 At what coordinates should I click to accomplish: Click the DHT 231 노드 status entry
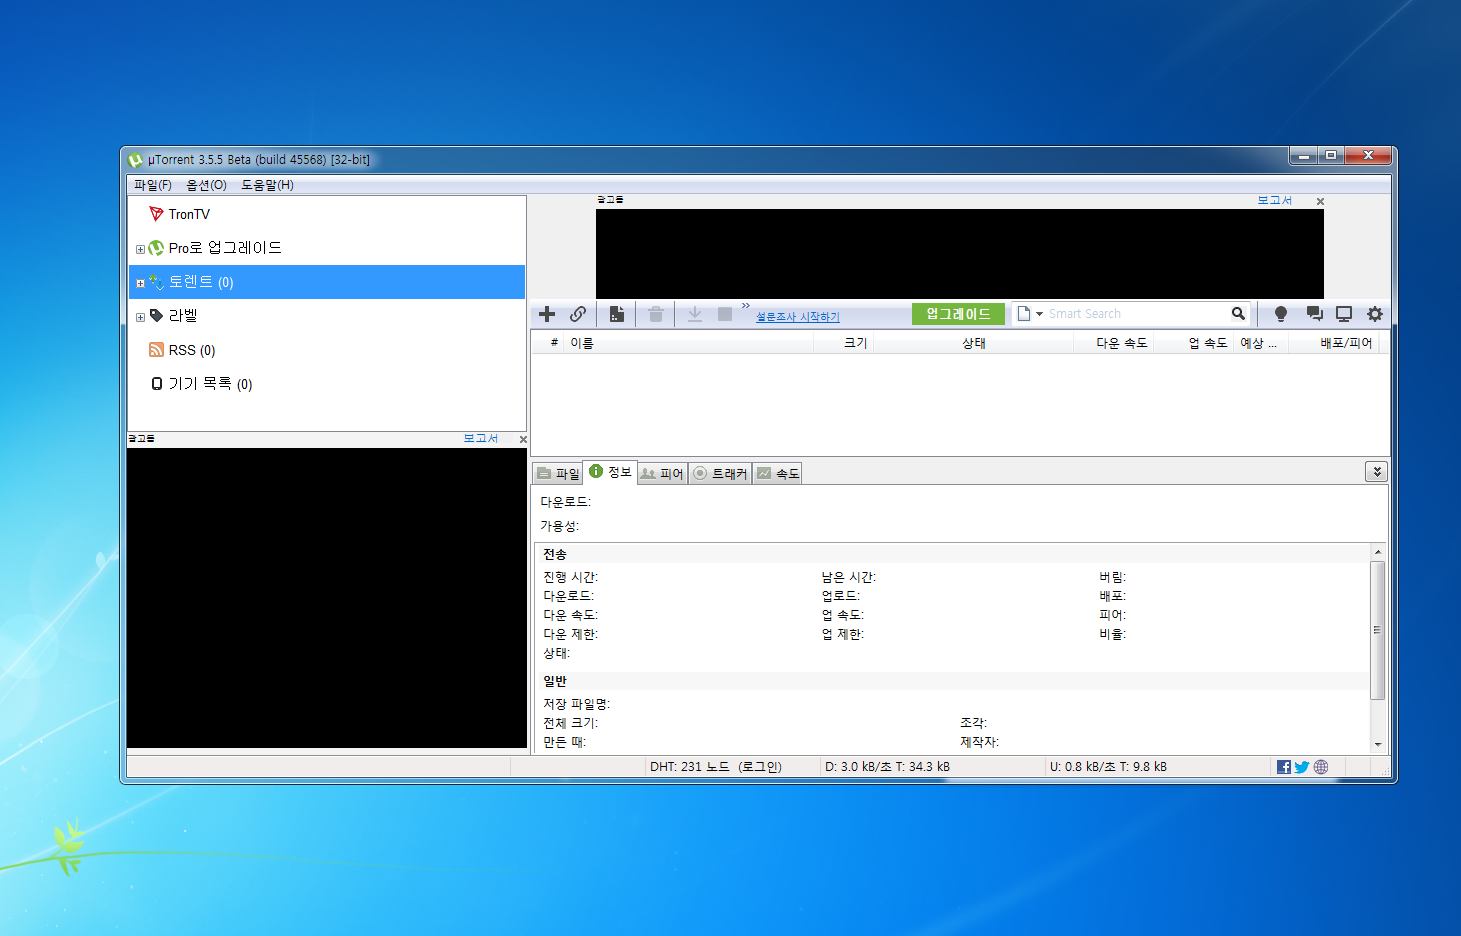[x=716, y=767]
